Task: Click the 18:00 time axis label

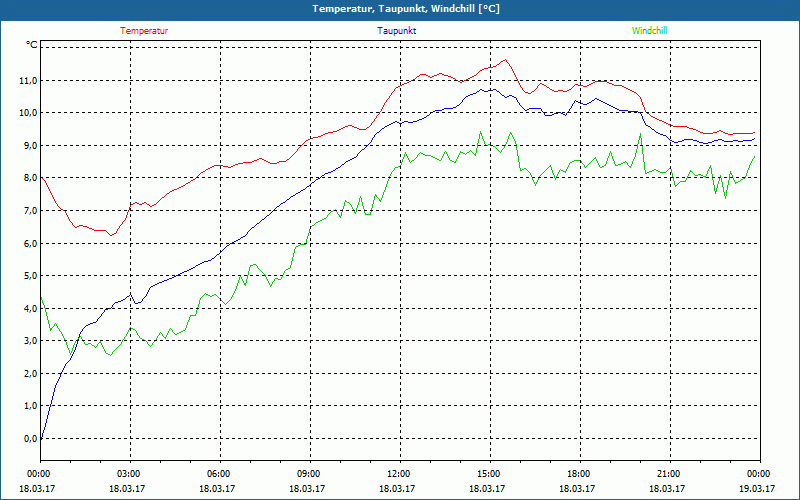Action: pyautogui.click(x=580, y=474)
